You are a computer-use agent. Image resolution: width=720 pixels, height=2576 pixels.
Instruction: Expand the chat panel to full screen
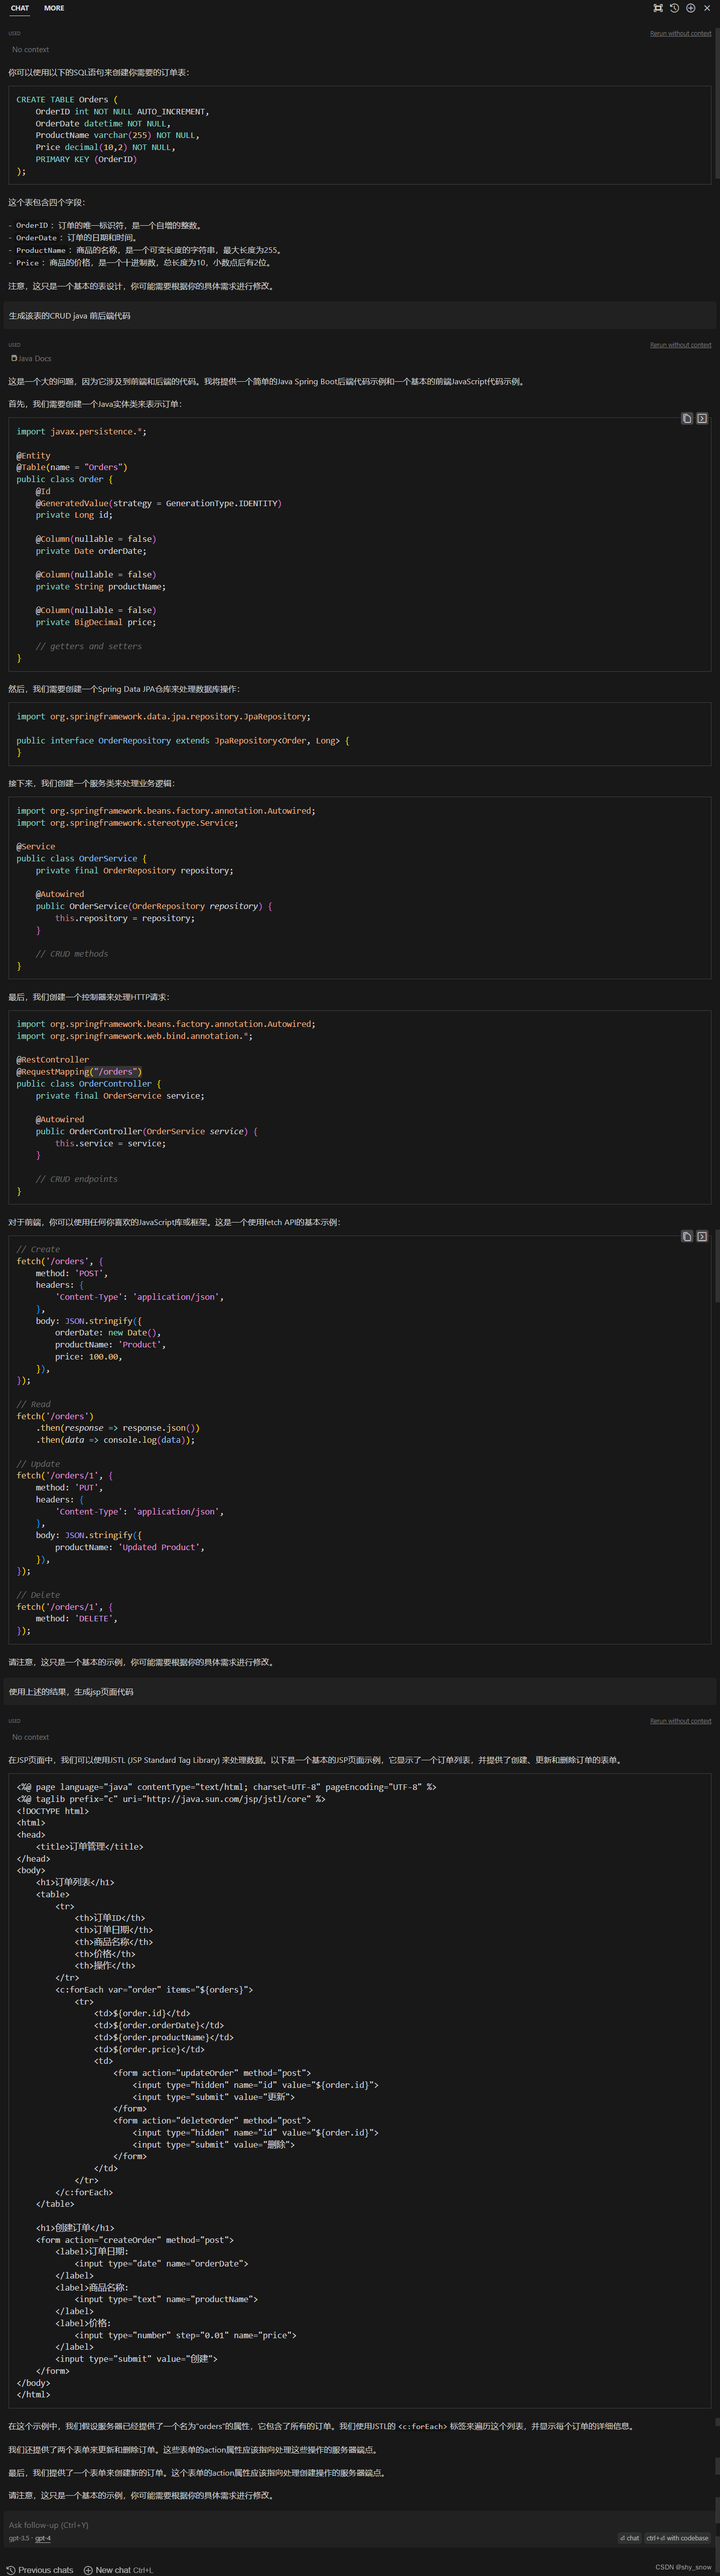point(658,8)
